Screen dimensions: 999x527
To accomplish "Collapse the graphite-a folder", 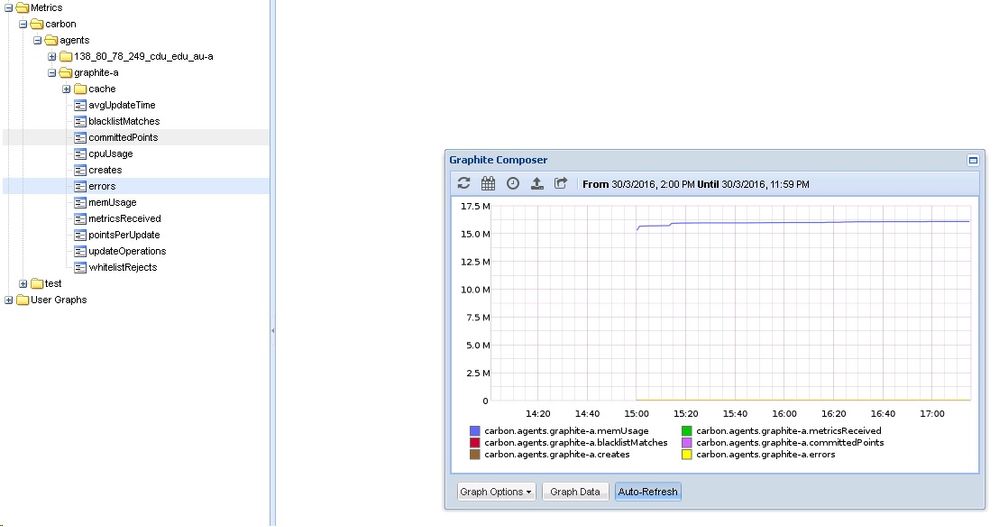I will coord(52,73).
